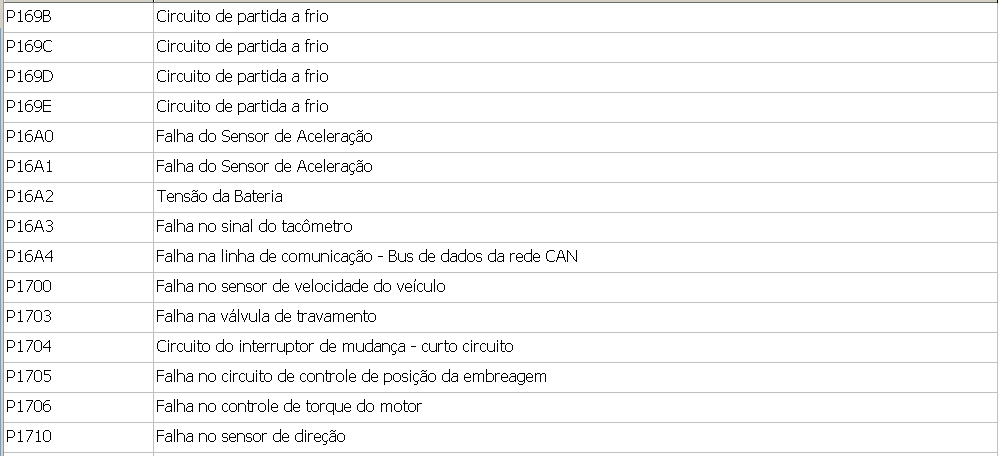Click the P16A4 code cell

[x=28, y=256]
